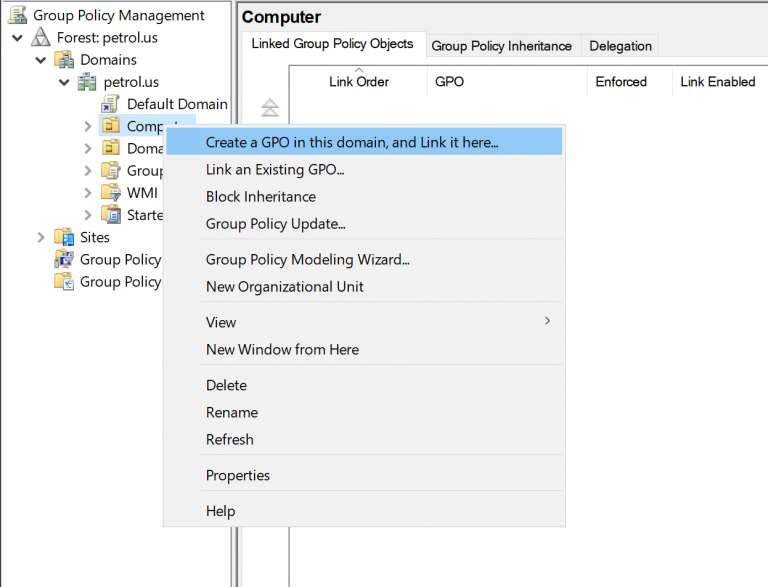Select Default Domain policy tree item
The width and height of the screenshot is (768, 587).
pos(177,104)
